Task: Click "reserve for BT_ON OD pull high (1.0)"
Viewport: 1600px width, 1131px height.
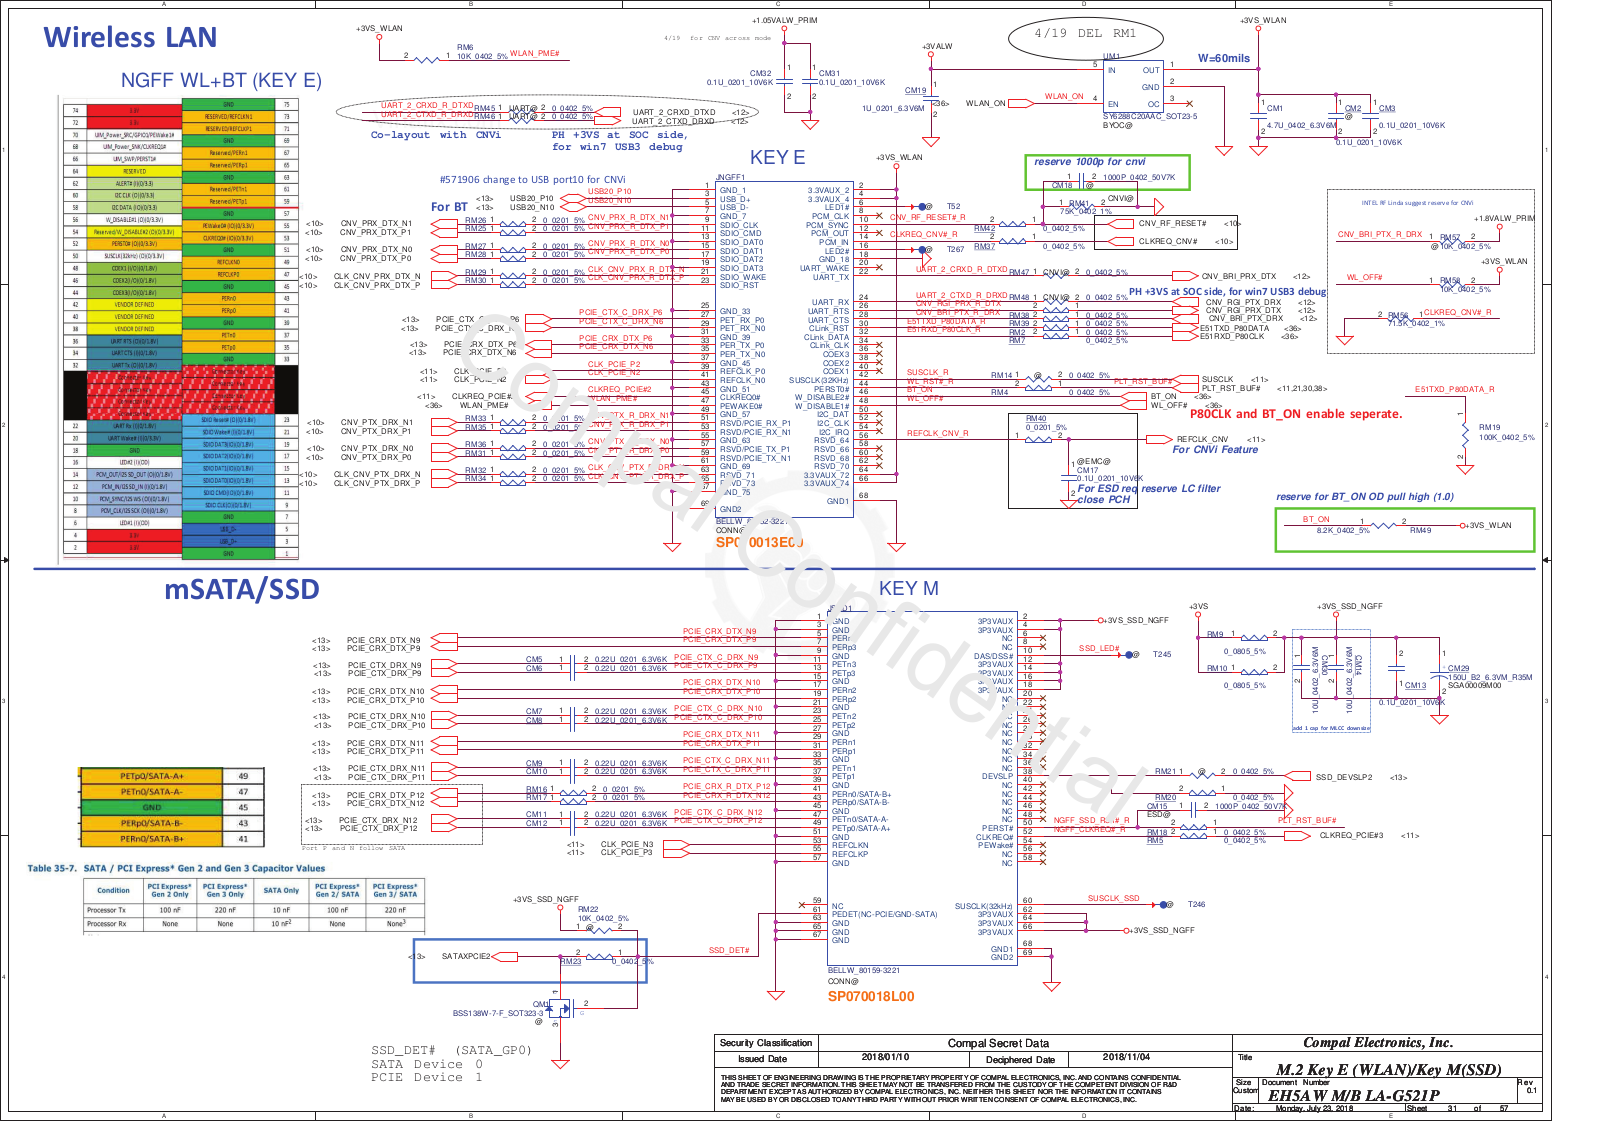Action: 1365,497
